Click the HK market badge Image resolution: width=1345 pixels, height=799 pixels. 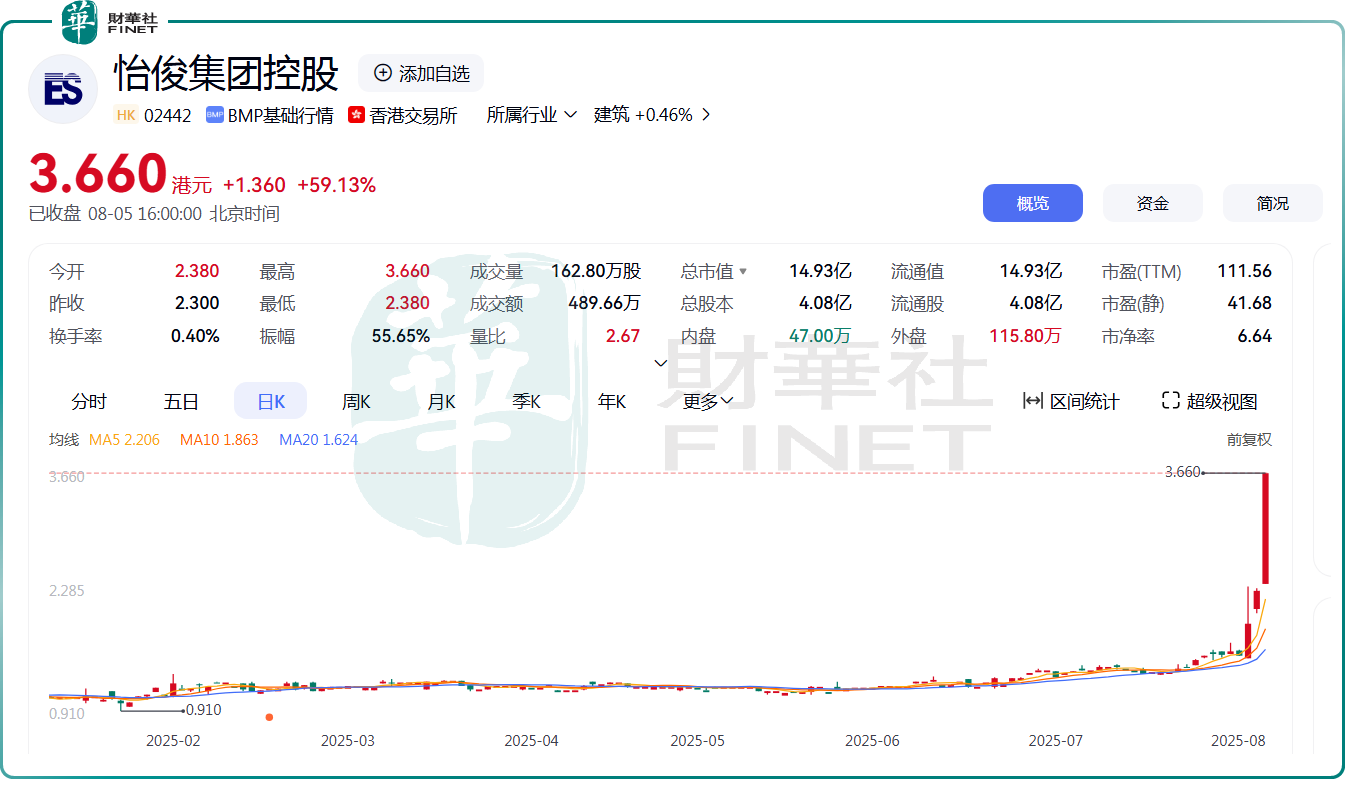click(x=126, y=115)
